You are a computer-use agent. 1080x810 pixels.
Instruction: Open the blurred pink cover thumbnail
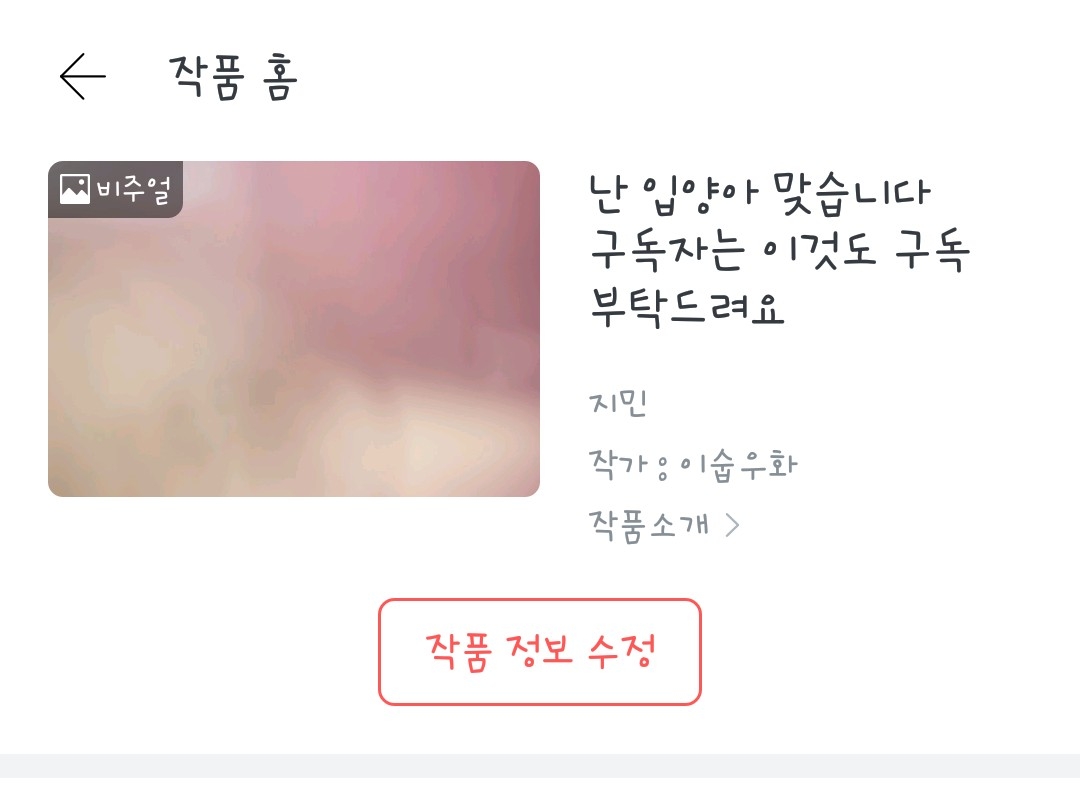[x=293, y=329]
